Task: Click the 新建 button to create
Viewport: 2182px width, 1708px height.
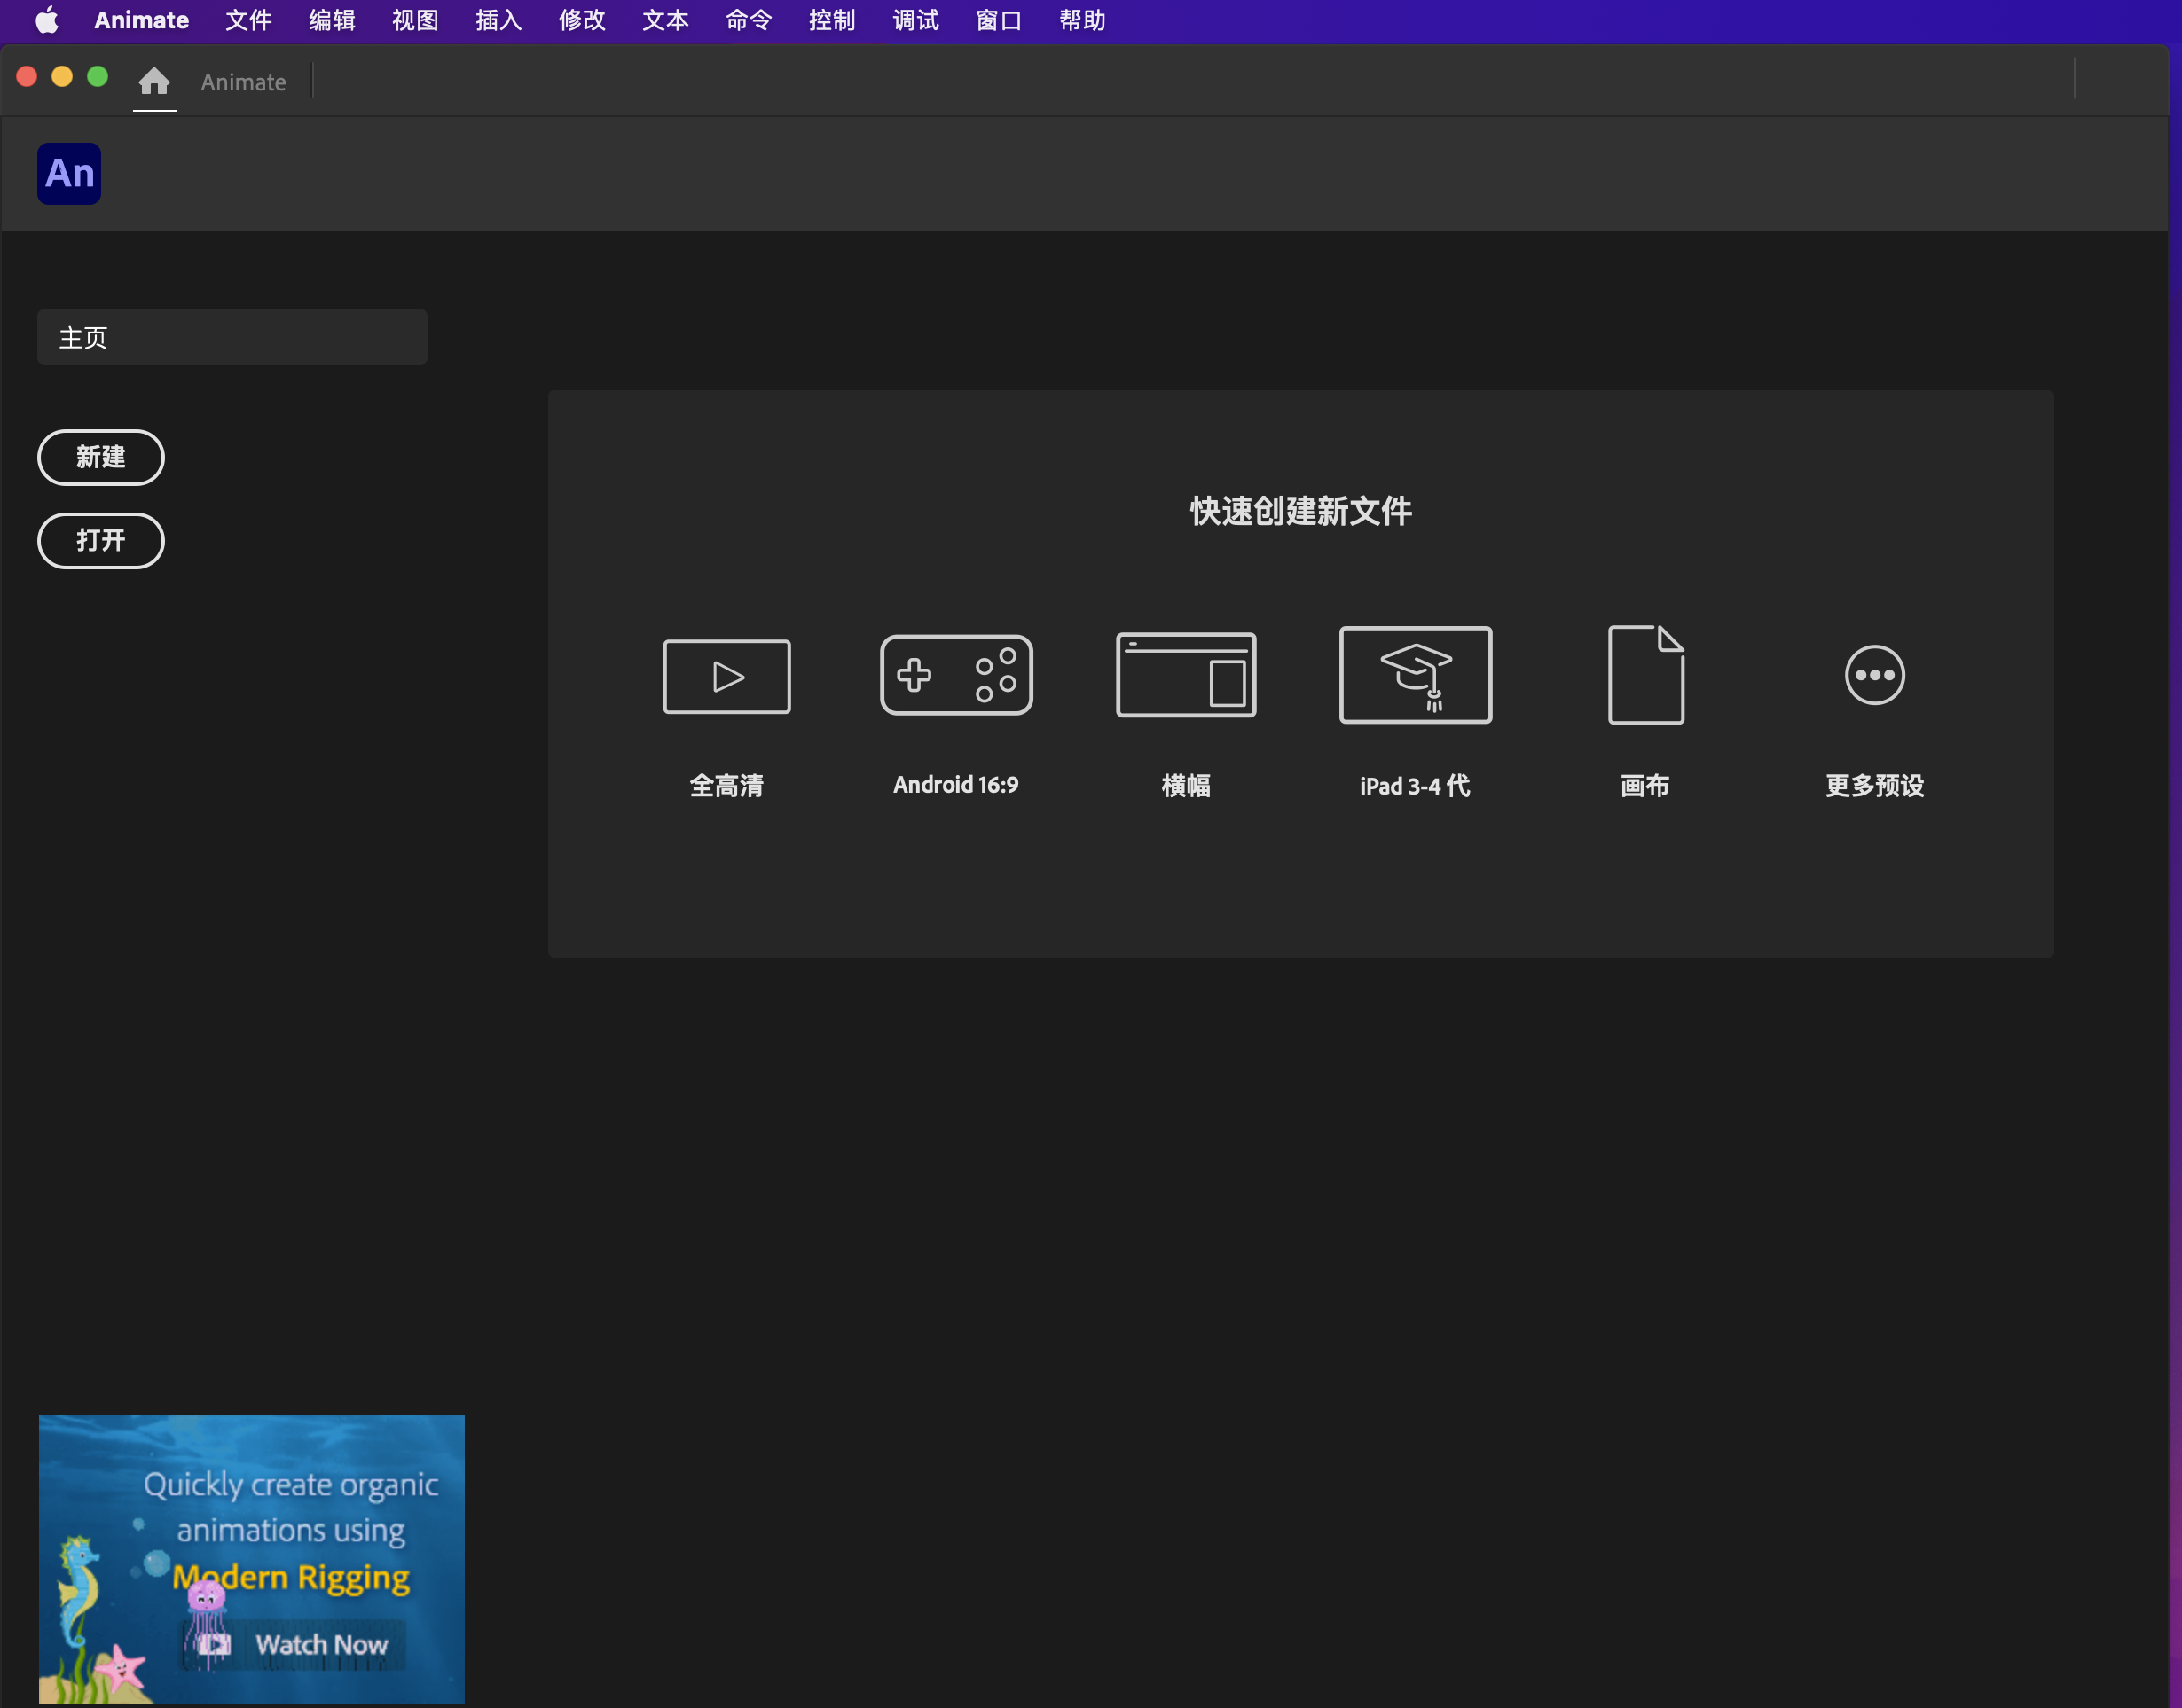Action: tap(100, 457)
